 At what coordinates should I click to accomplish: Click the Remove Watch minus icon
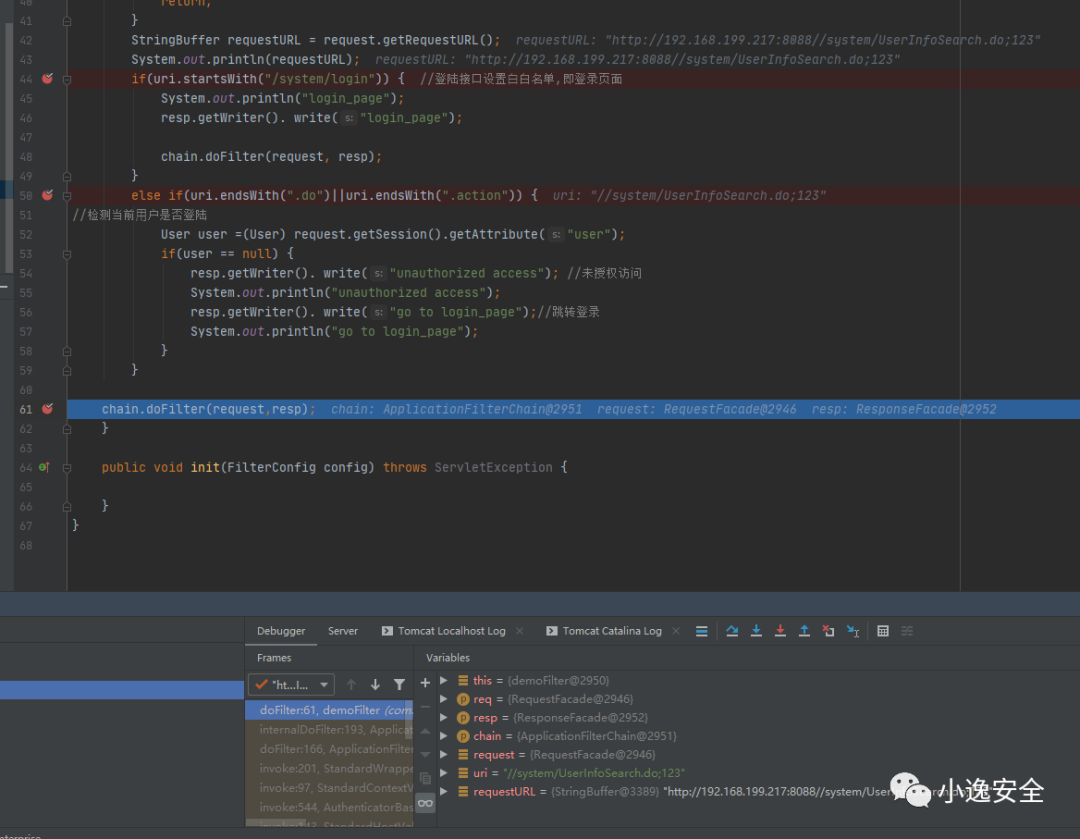coord(425,706)
